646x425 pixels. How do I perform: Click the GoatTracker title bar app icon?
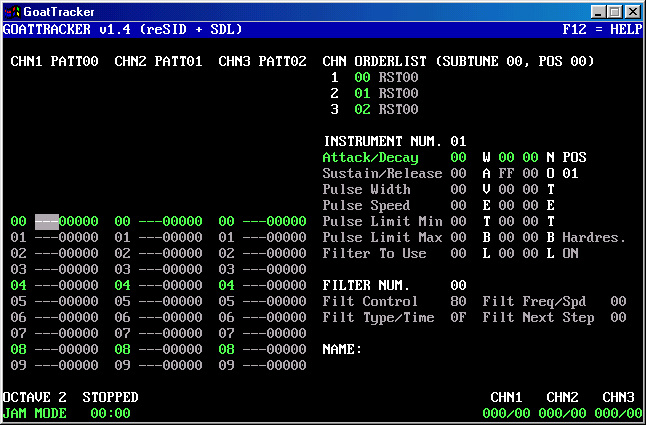point(11,12)
